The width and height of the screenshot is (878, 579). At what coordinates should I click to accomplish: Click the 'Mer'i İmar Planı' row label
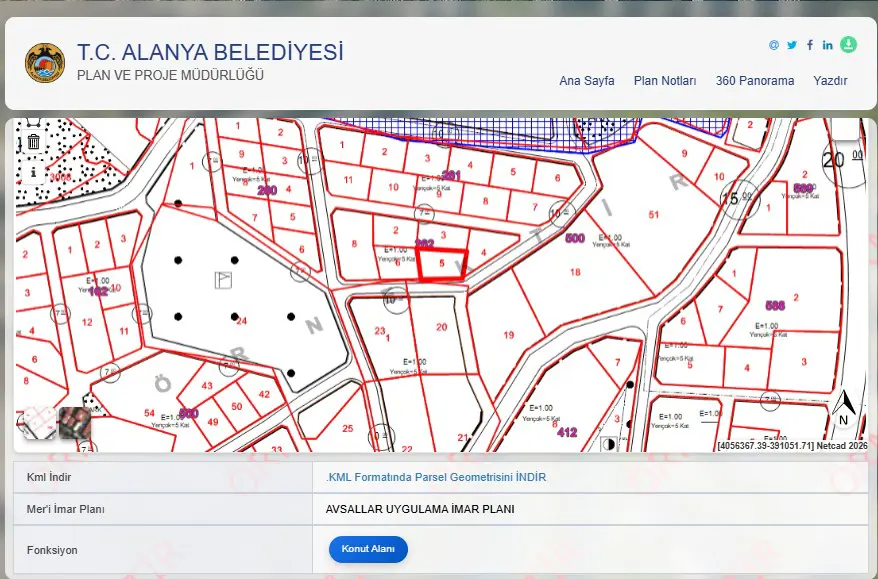click(66, 509)
